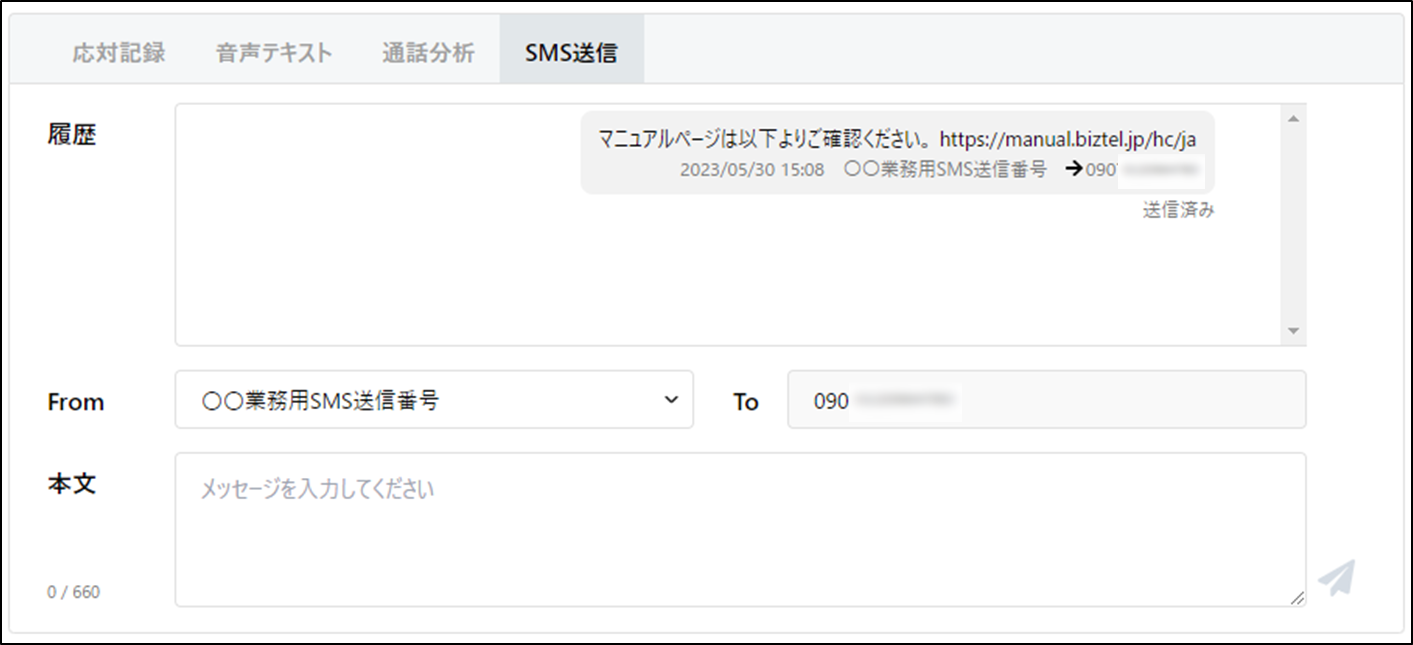Focus the 本文 message text area
Viewport: 1413px width, 645px height.
[740, 529]
